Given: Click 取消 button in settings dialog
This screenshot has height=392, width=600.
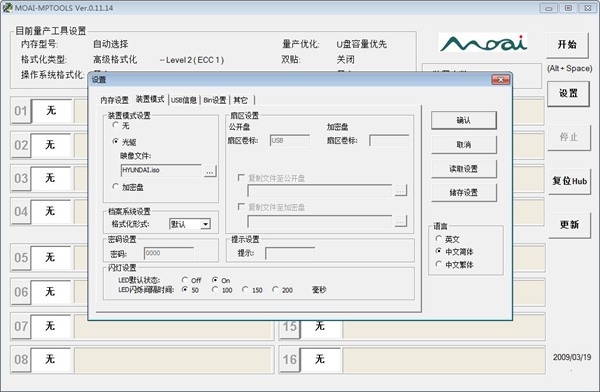Looking at the screenshot, I should click(x=464, y=145).
